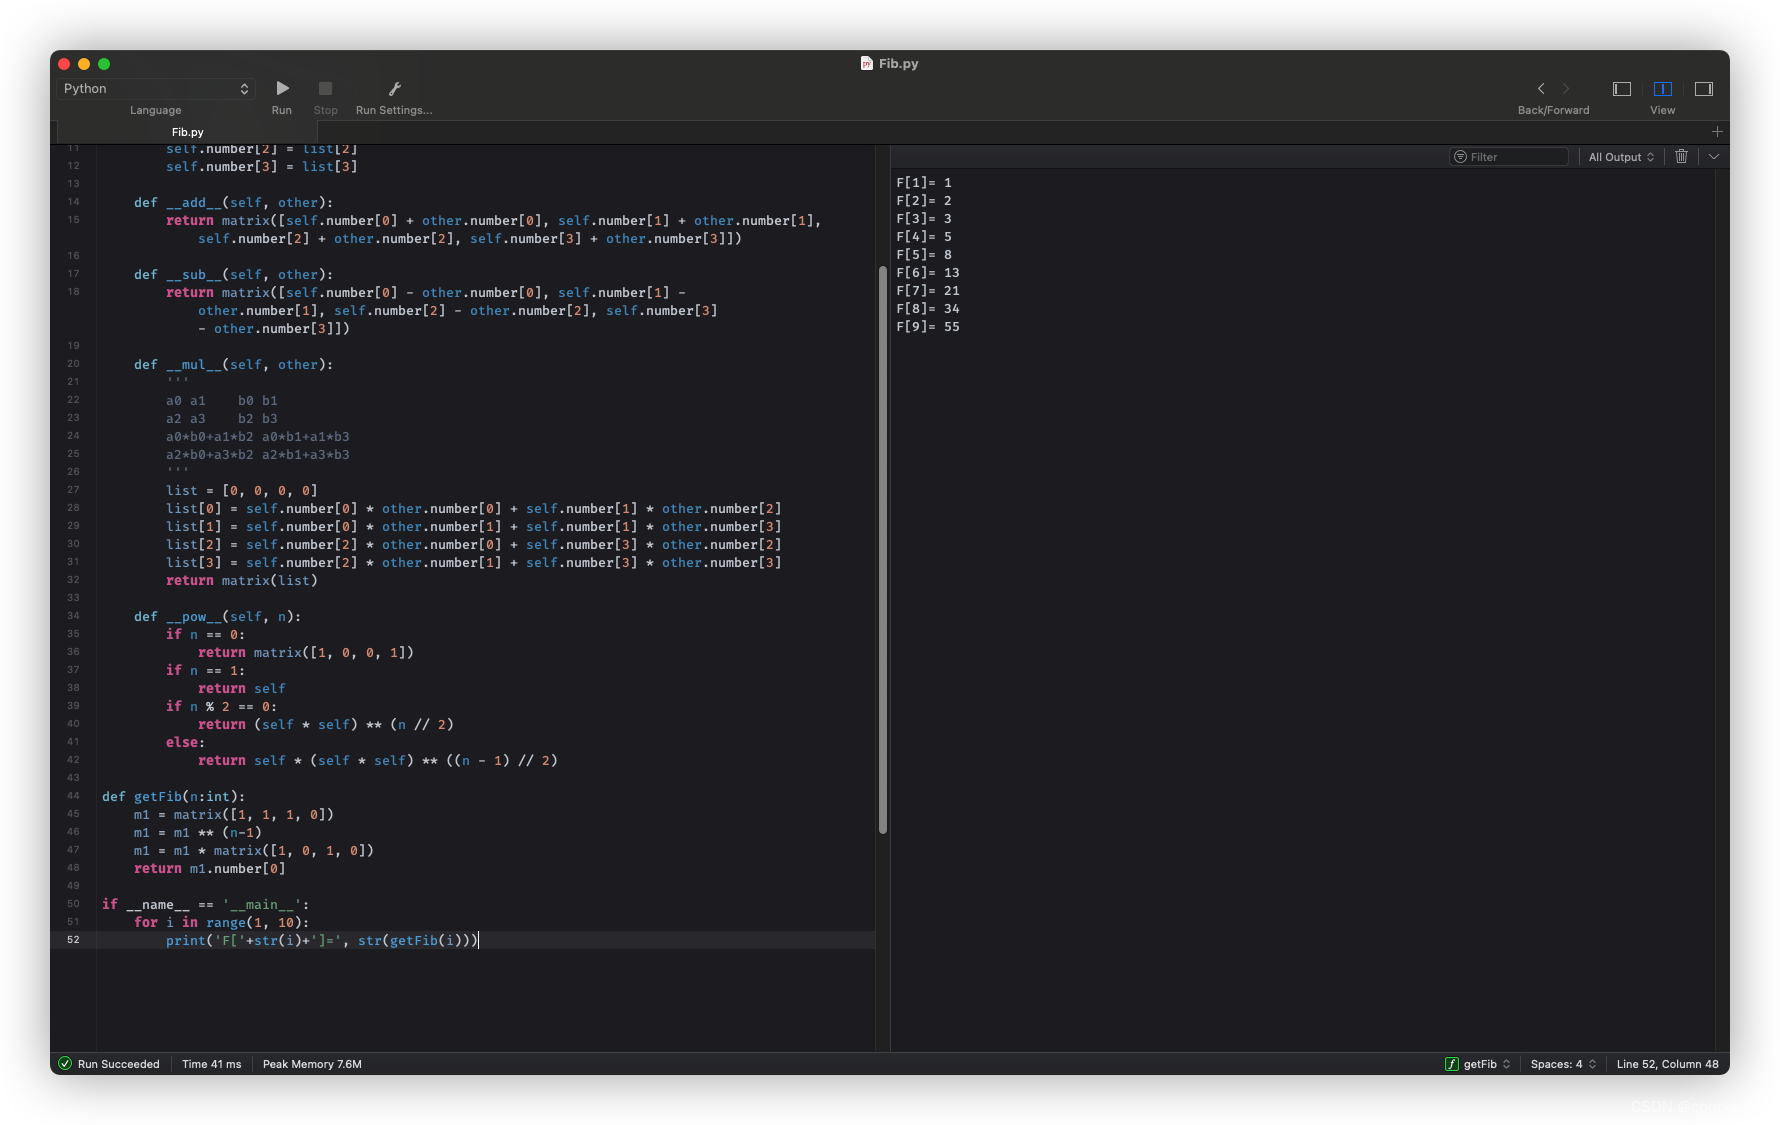Open the getFib symbol navigator dropdown
Image resolution: width=1780 pixels, height=1125 pixels.
pyautogui.click(x=1478, y=1064)
